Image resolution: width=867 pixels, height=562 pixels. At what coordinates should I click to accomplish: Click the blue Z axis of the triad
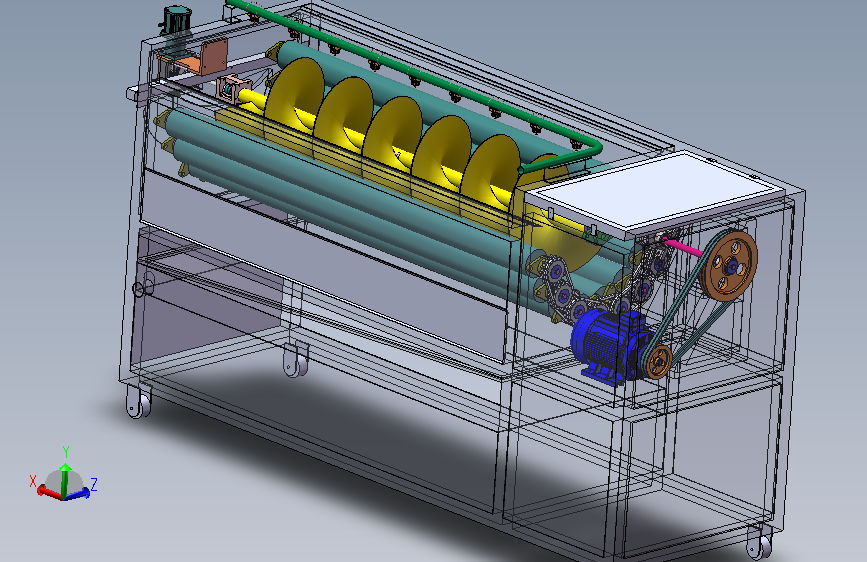pos(77,493)
